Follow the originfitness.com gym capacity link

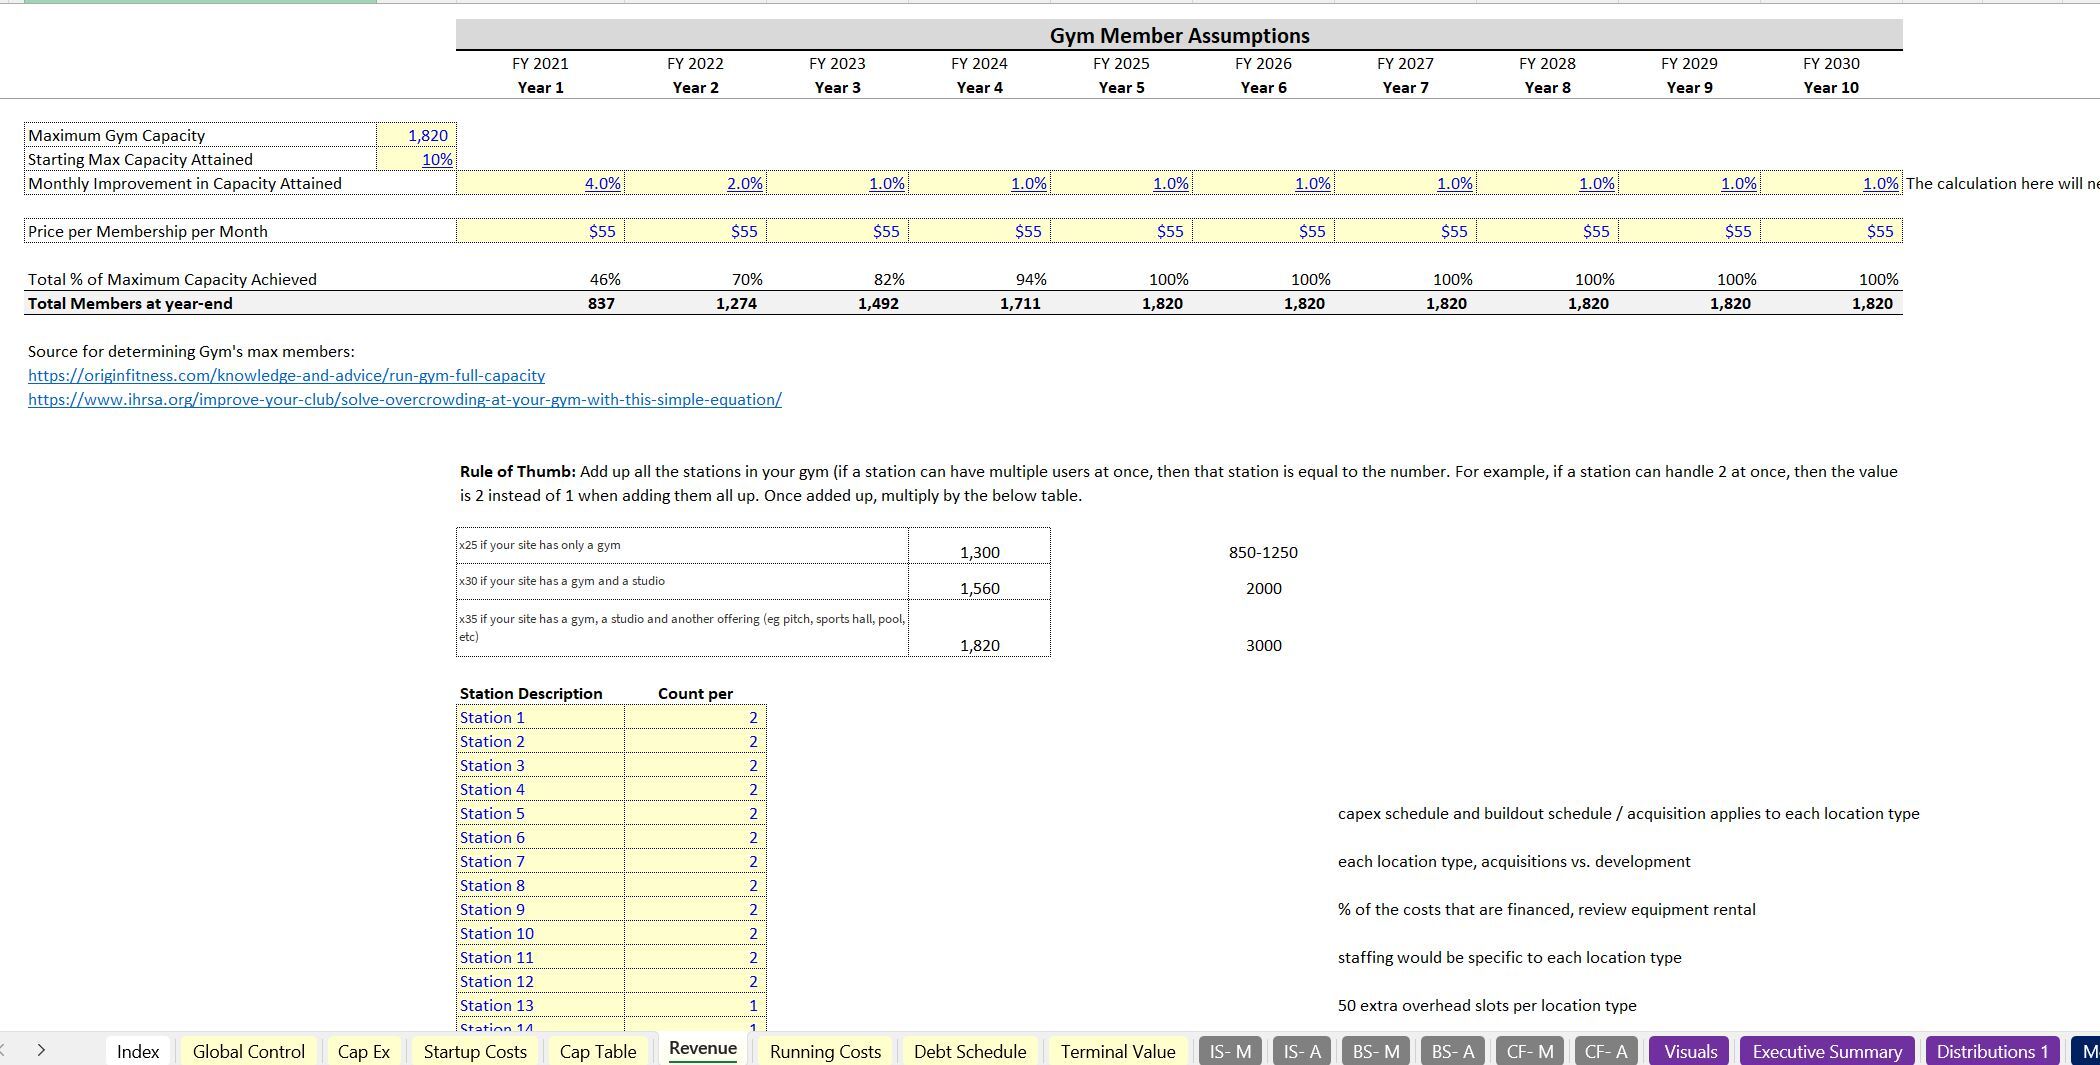(x=287, y=375)
